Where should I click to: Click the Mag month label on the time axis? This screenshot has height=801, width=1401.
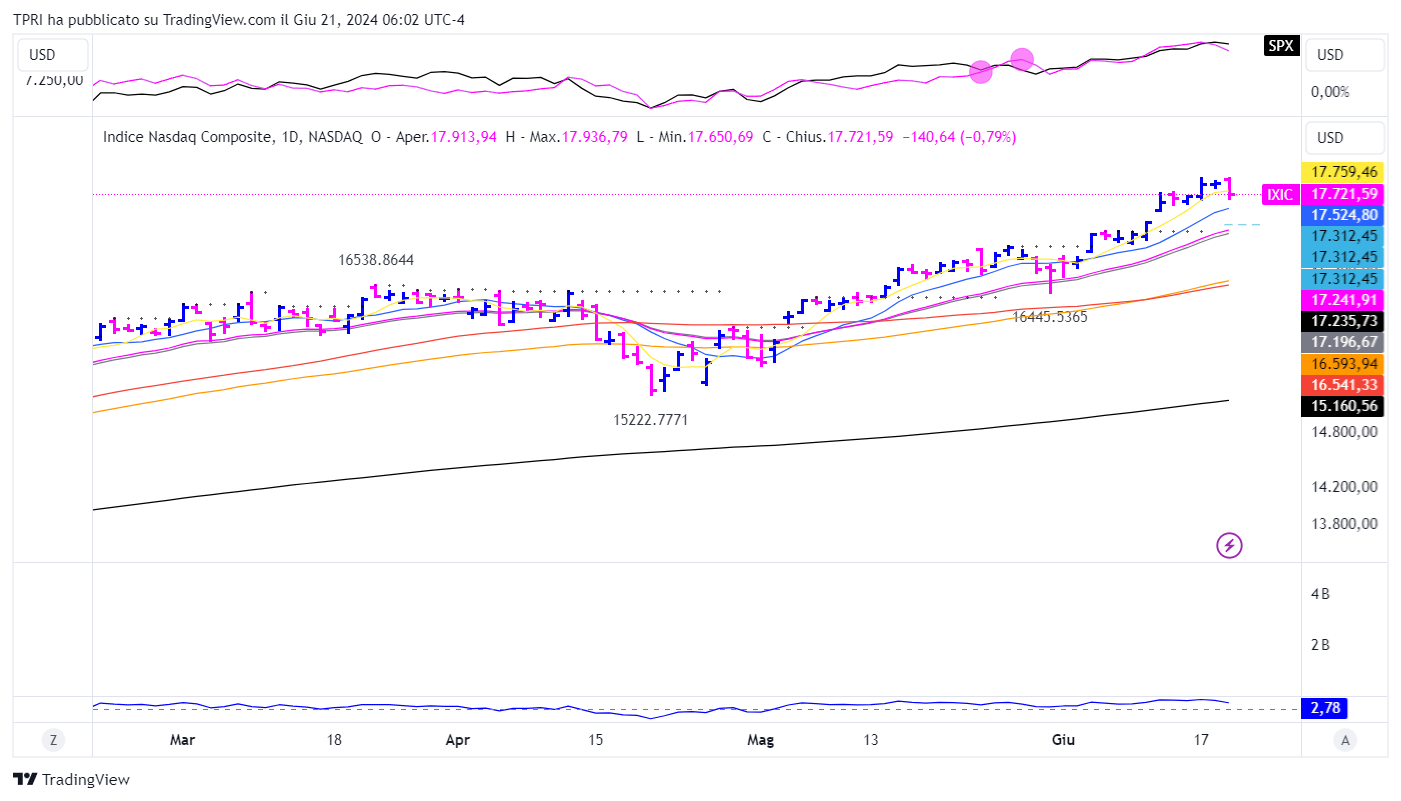click(761, 740)
